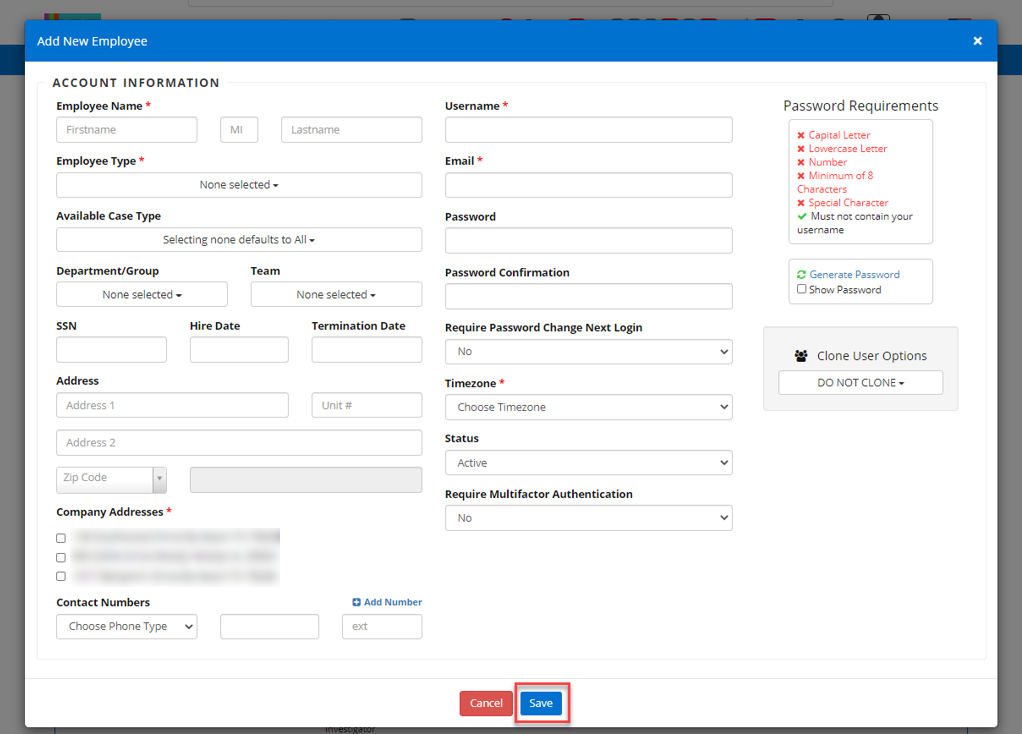The width and height of the screenshot is (1022, 734).
Task: Check the third Company Addresses checkbox
Action: [x=61, y=576]
